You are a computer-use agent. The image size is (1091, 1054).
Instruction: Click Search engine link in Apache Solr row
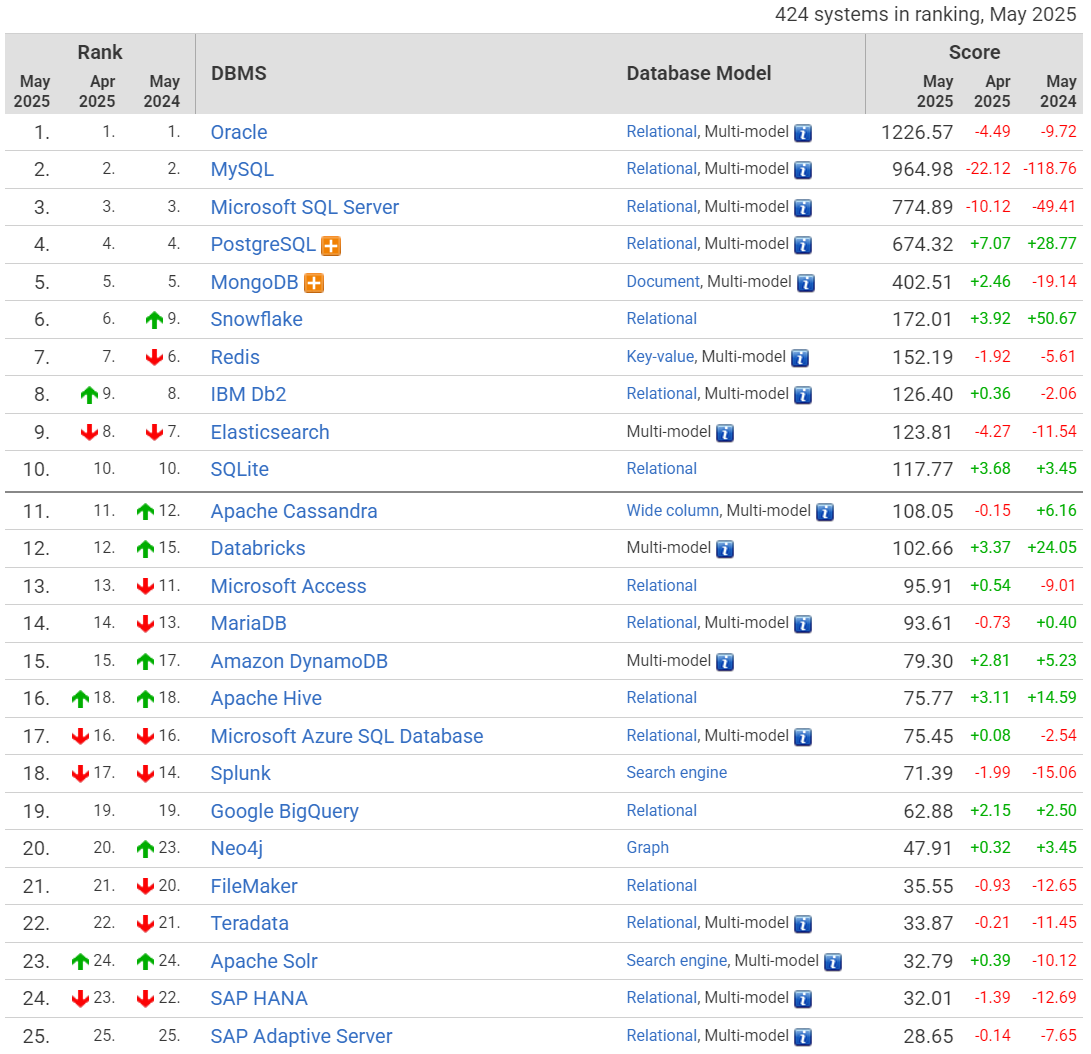tap(676, 961)
